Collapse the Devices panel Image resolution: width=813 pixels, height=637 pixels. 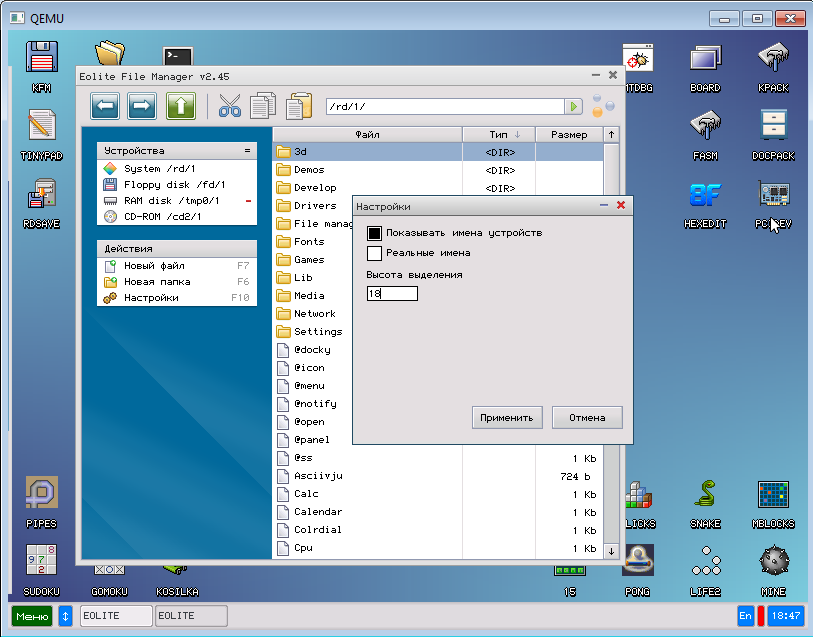(x=247, y=150)
